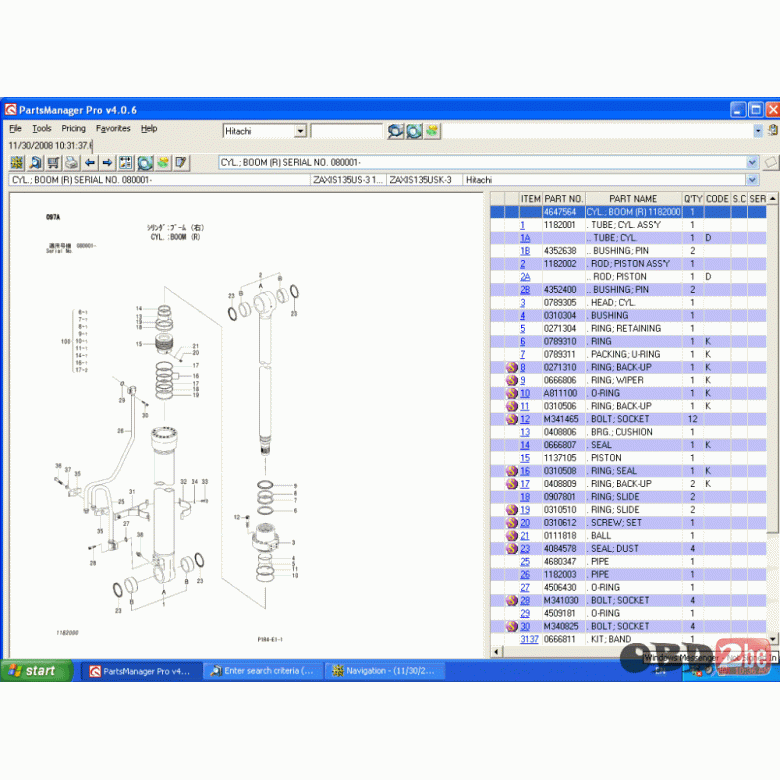Click the marker icon on row BOLT; SOCKET M341465
Screen dimensions: 780x780
tap(512, 419)
